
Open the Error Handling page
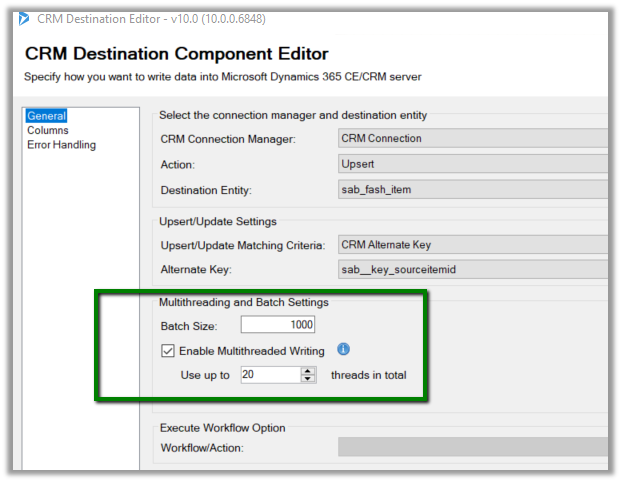(x=61, y=145)
